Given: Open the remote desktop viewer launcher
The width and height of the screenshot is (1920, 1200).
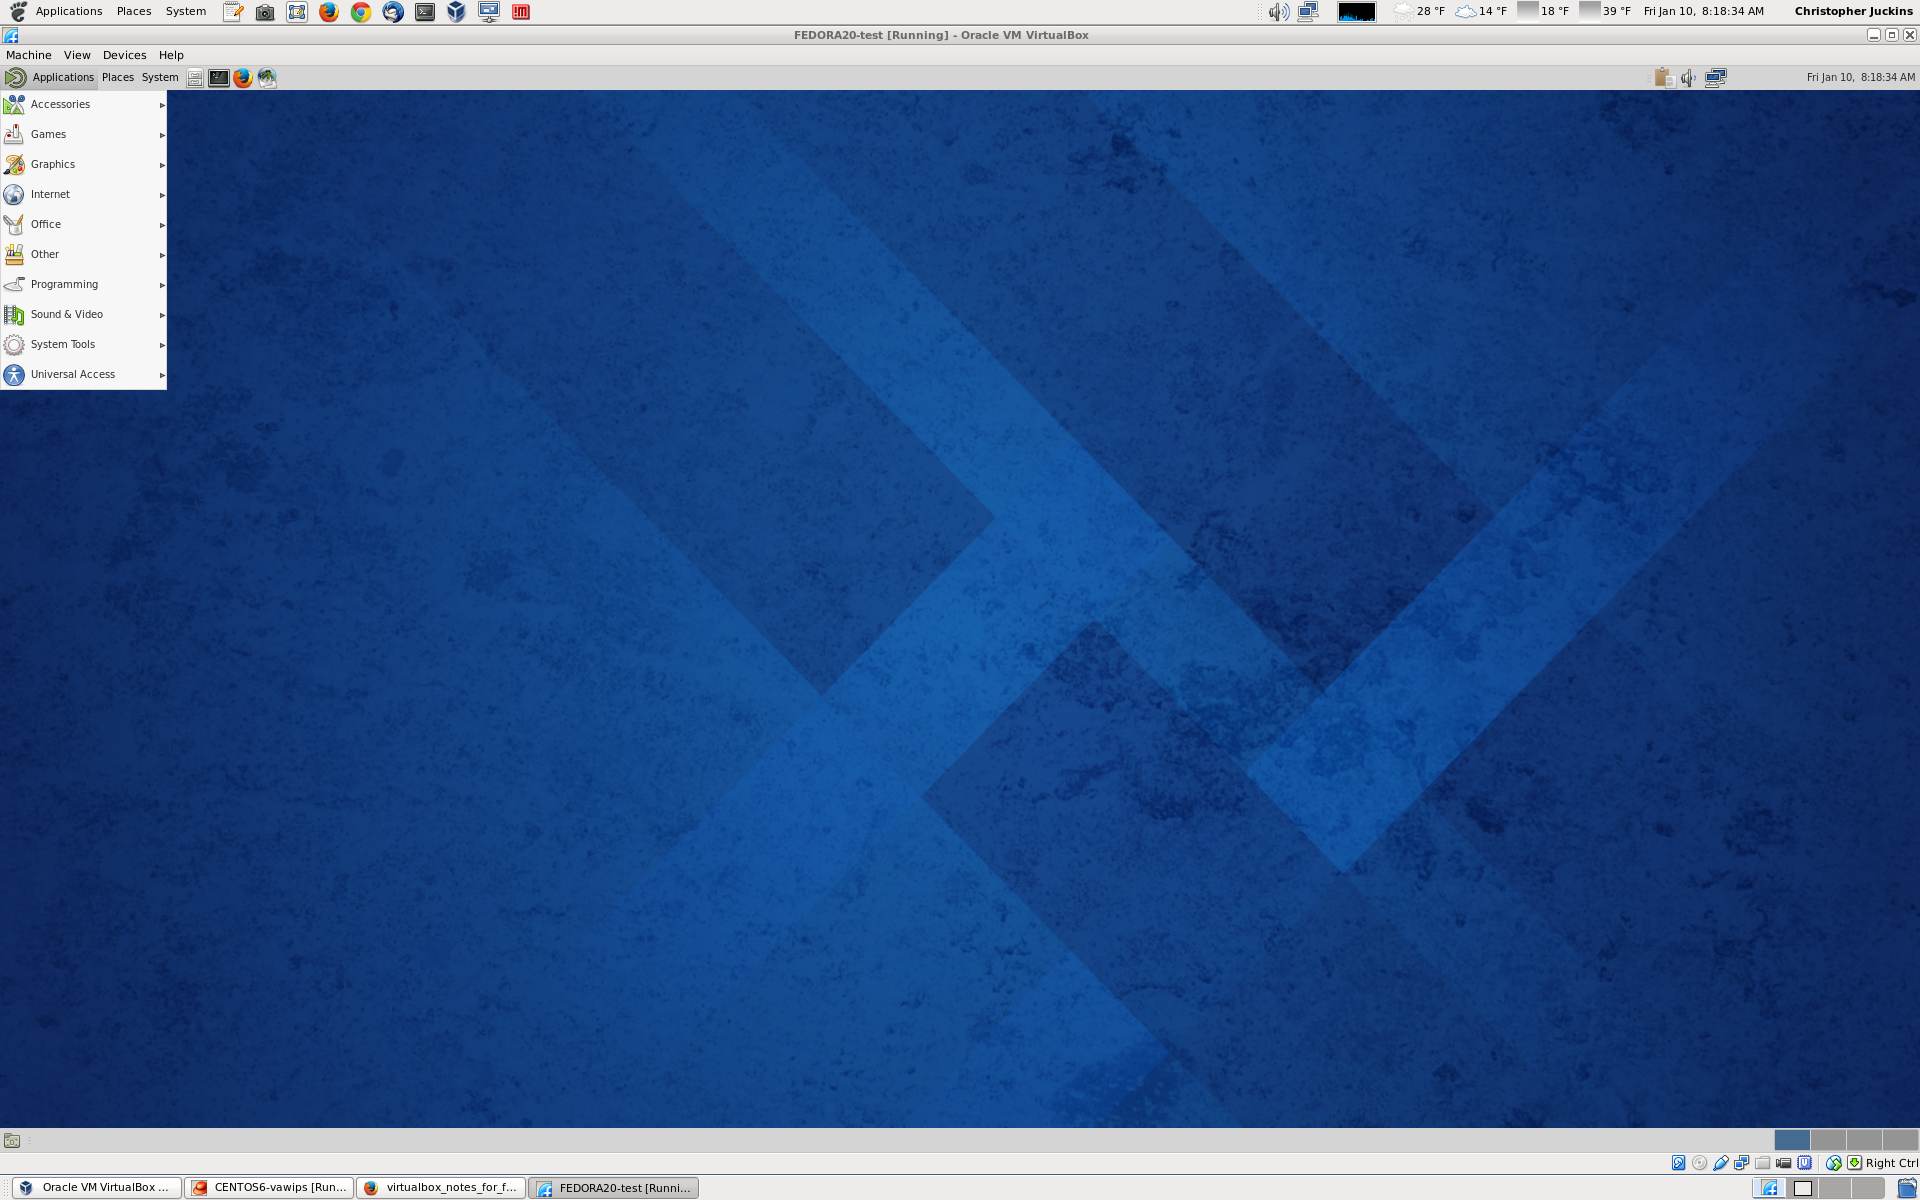Looking at the screenshot, I should pyautogui.click(x=489, y=12).
